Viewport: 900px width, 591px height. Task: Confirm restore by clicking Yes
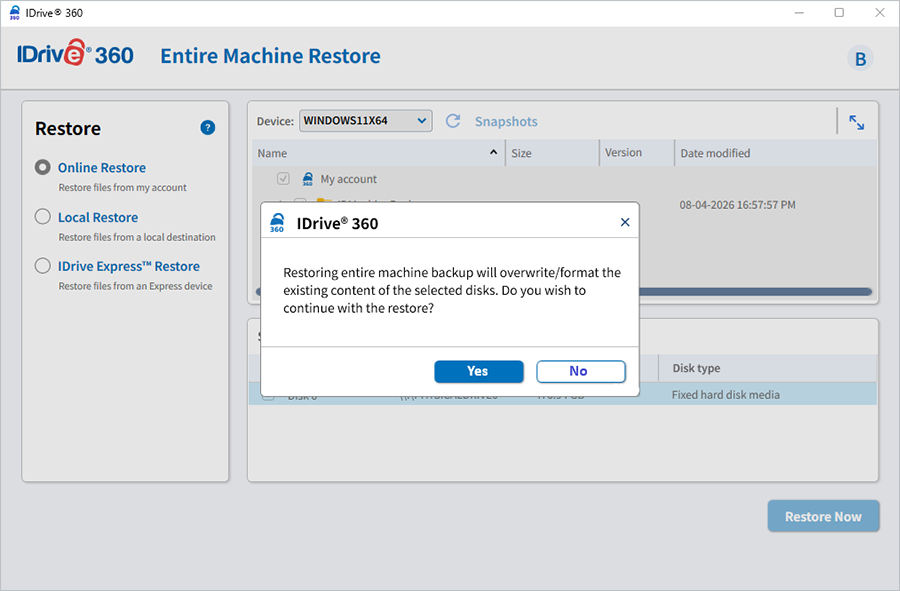pos(479,371)
